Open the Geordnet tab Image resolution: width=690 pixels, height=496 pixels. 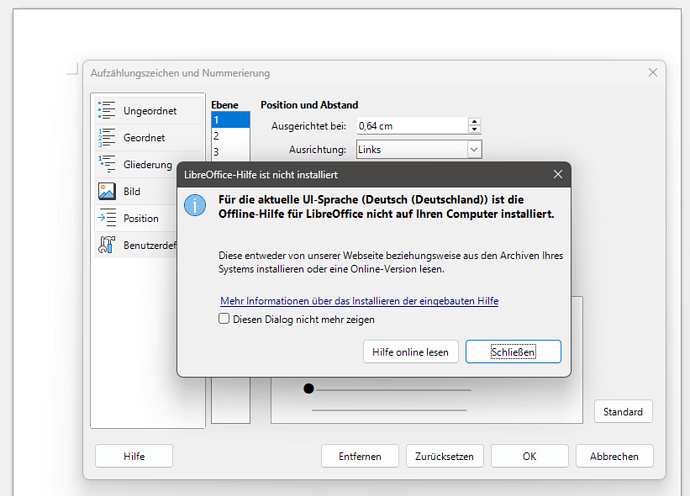149,137
